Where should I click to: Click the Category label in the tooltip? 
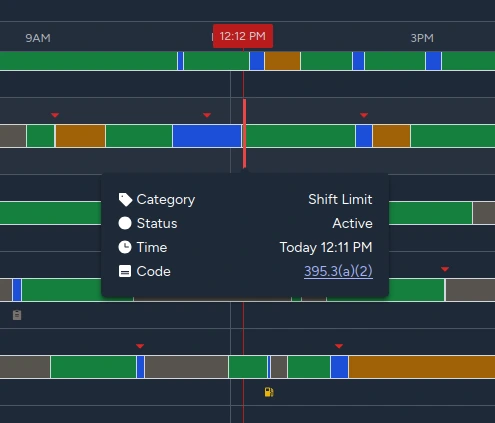pyautogui.click(x=166, y=200)
